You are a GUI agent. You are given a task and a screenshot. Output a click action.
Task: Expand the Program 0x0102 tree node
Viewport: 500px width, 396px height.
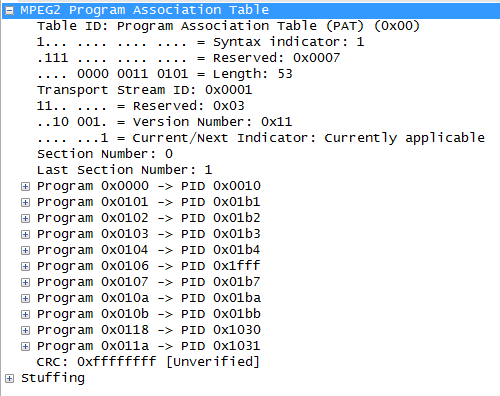tap(25, 218)
